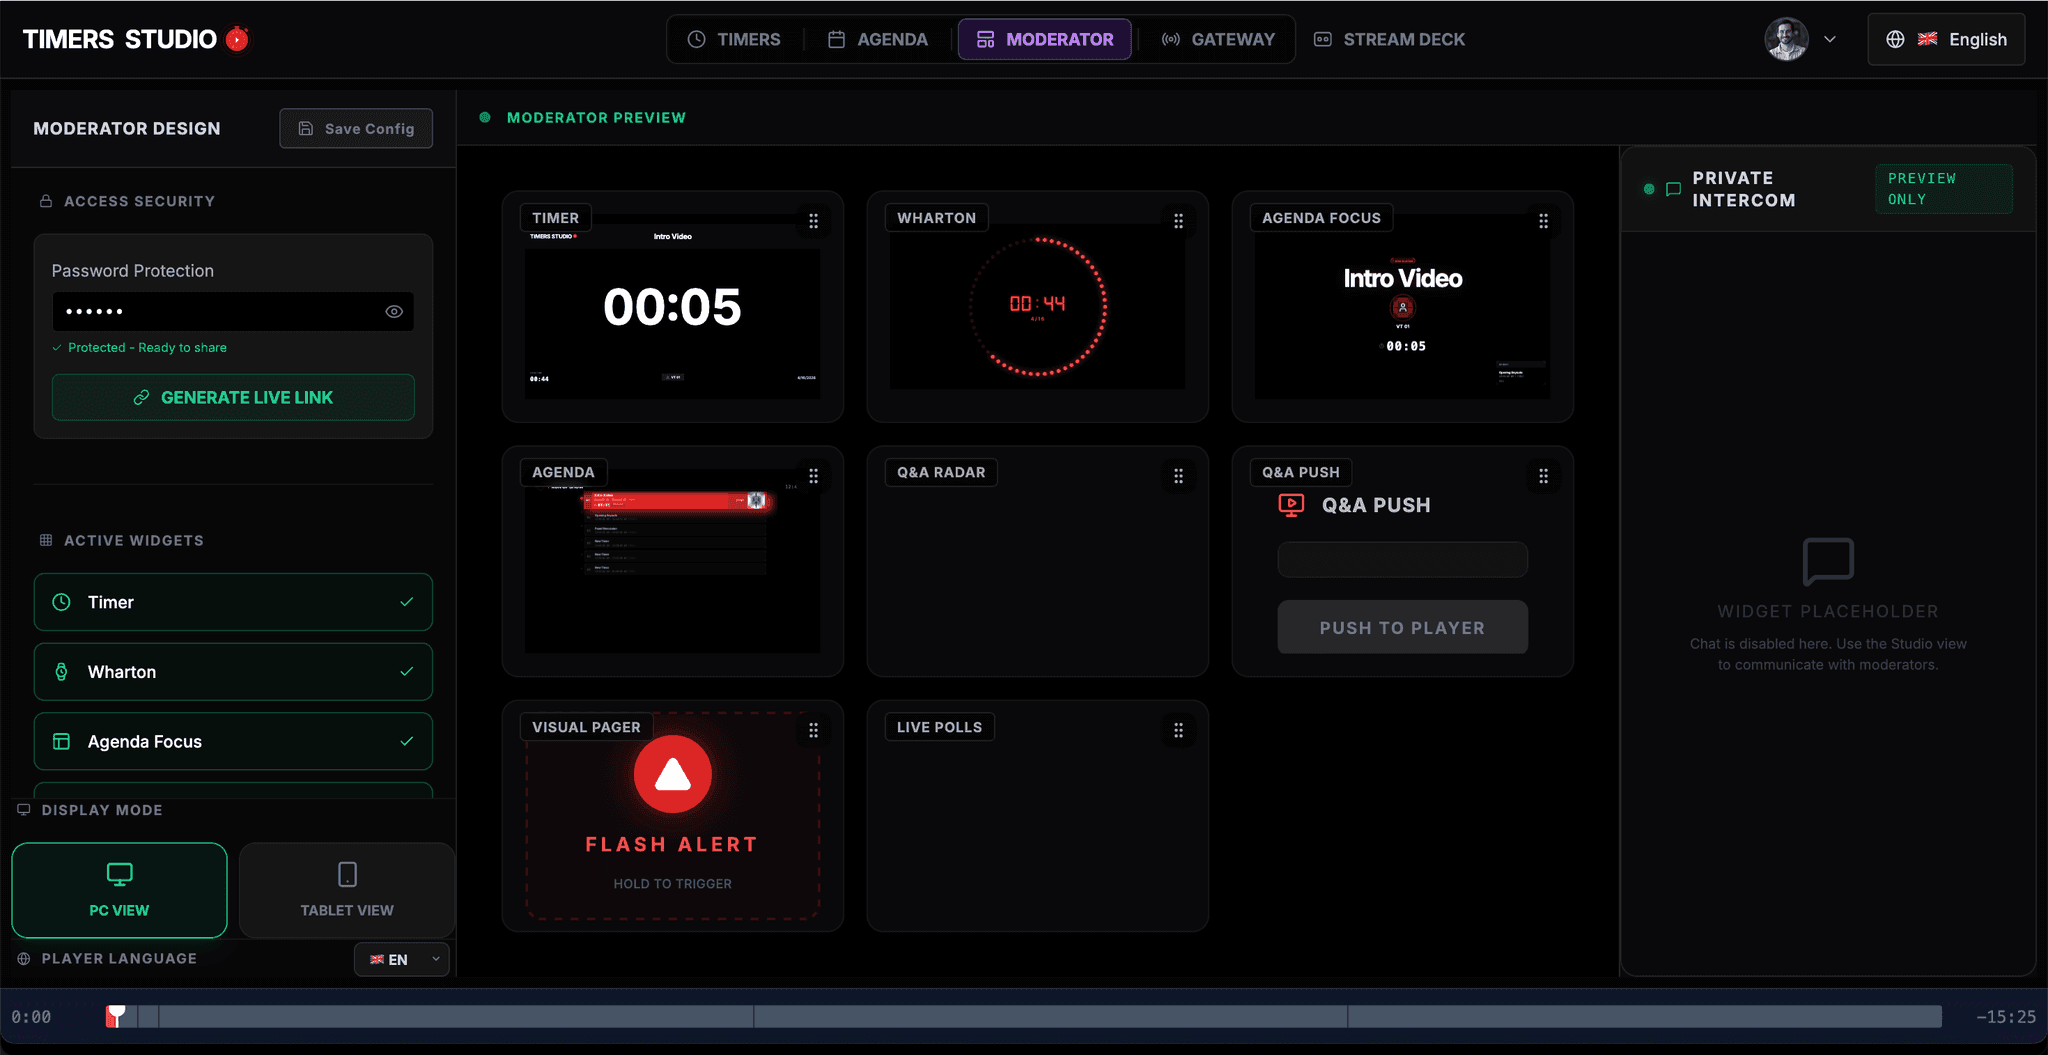Toggle the Agenda Focus widget
Image resolution: width=2048 pixels, height=1055 pixels.
tap(406, 741)
